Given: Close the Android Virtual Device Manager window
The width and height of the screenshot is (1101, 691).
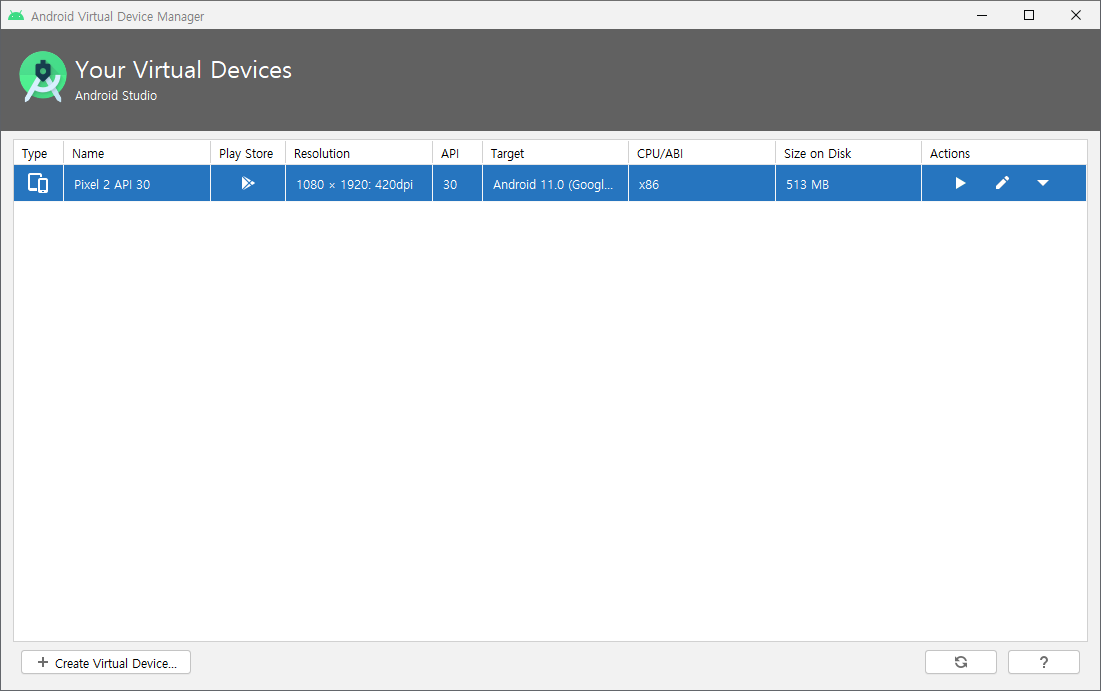Looking at the screenshot, I should click(x=1076, y=15).
